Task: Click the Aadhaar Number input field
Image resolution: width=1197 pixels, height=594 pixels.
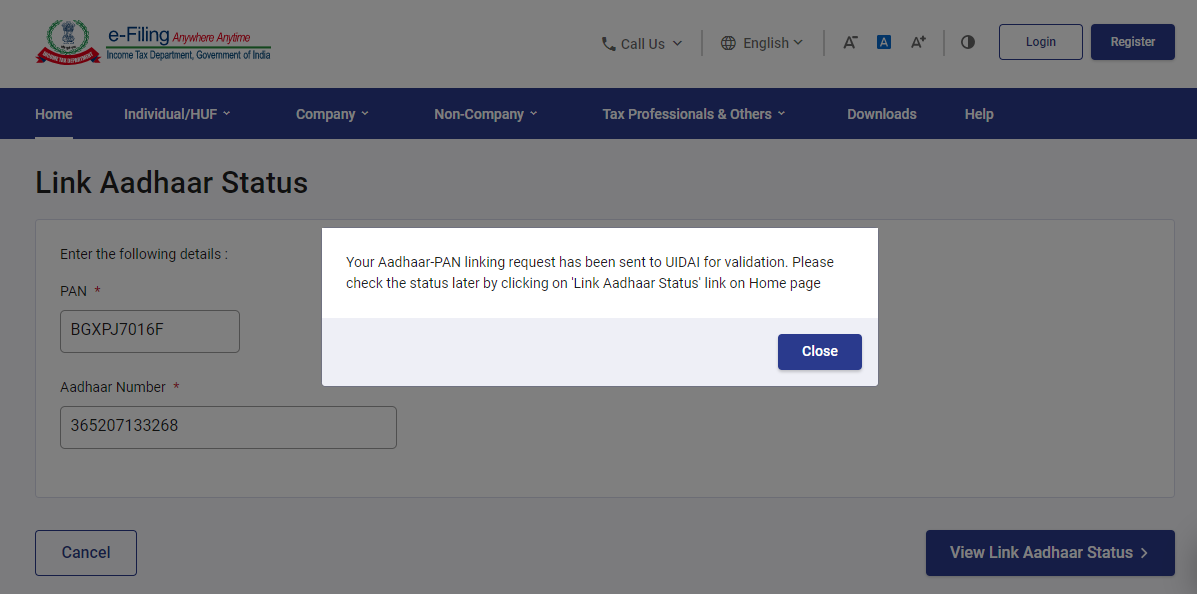Action: point(228,427)
